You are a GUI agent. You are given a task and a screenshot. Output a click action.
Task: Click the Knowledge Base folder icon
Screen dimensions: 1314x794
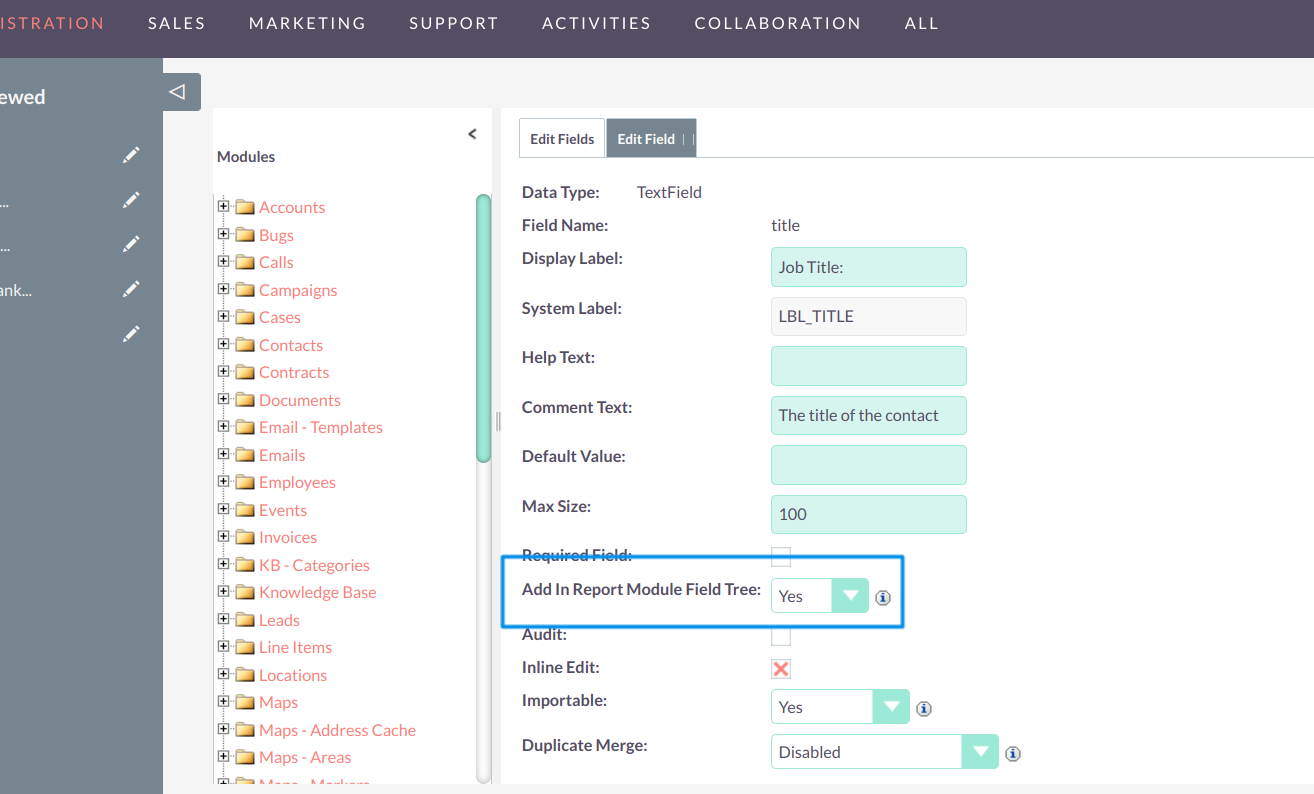click(245, 592)
